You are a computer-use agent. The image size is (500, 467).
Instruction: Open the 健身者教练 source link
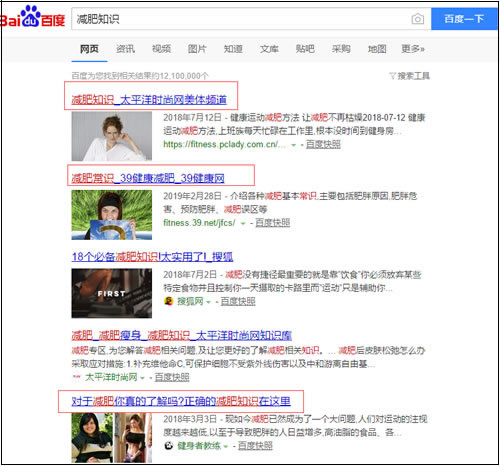199,446
